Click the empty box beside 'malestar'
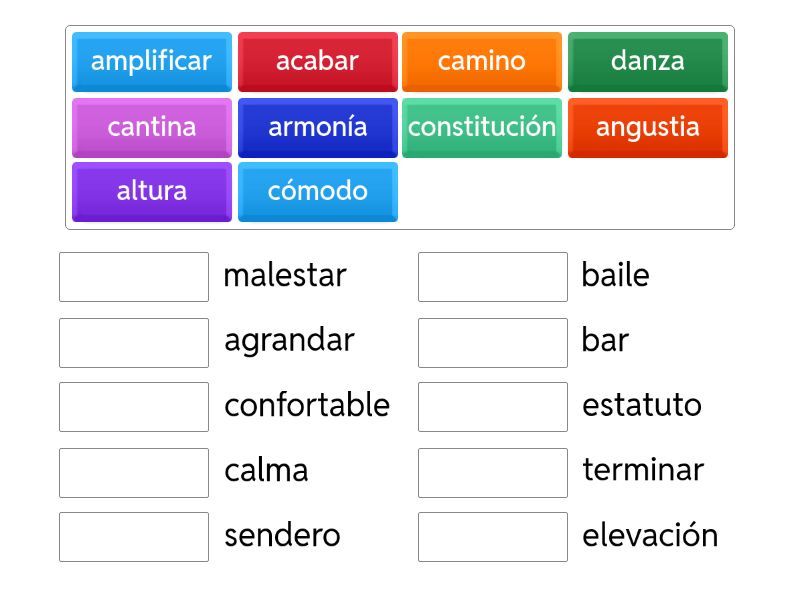Viewport: 800px width, 600px height. (134, 277)
